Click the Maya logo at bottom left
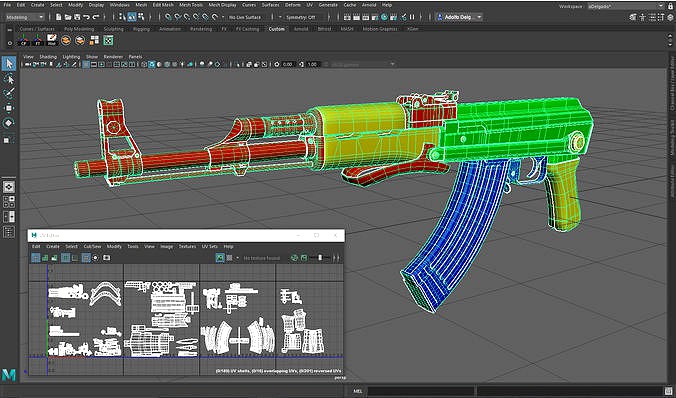 tap(9, 375)
